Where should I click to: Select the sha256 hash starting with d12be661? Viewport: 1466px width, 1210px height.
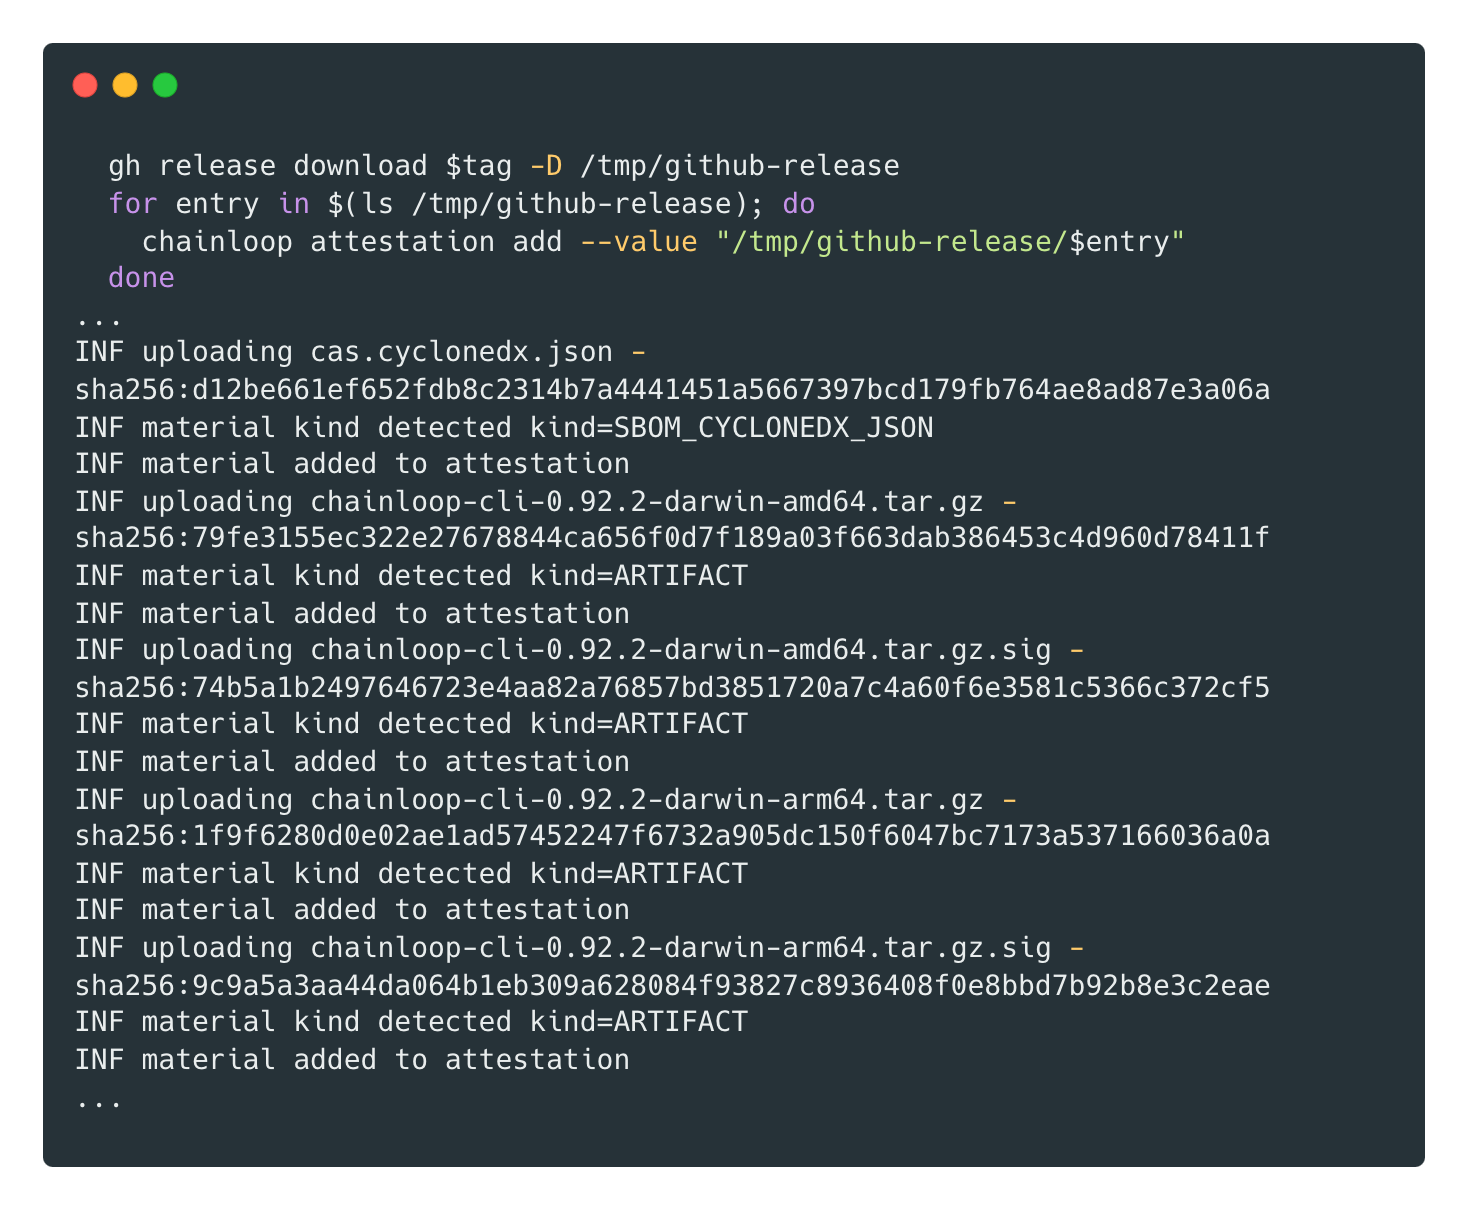point(672,390)
